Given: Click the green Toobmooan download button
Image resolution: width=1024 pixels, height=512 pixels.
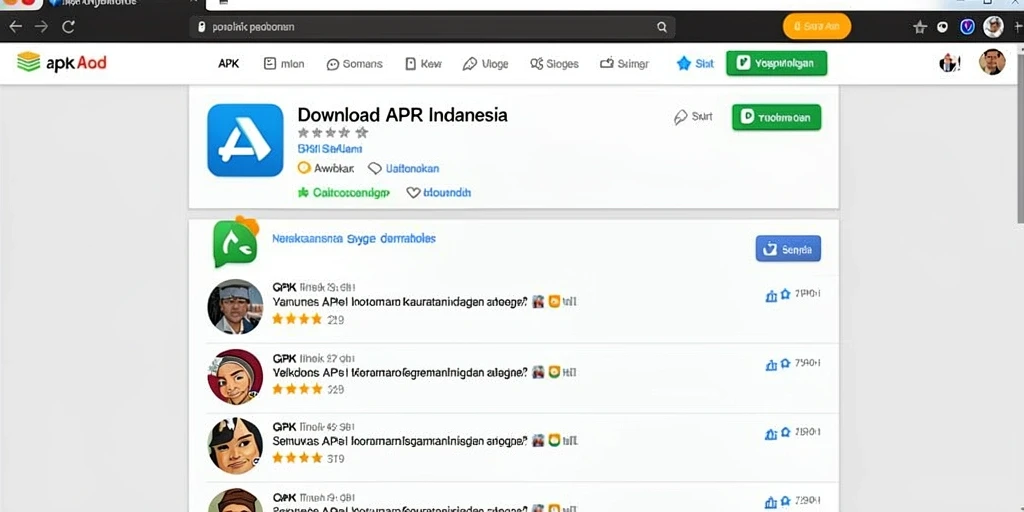Looking at the screenshot, I should [x=776, y=118].
